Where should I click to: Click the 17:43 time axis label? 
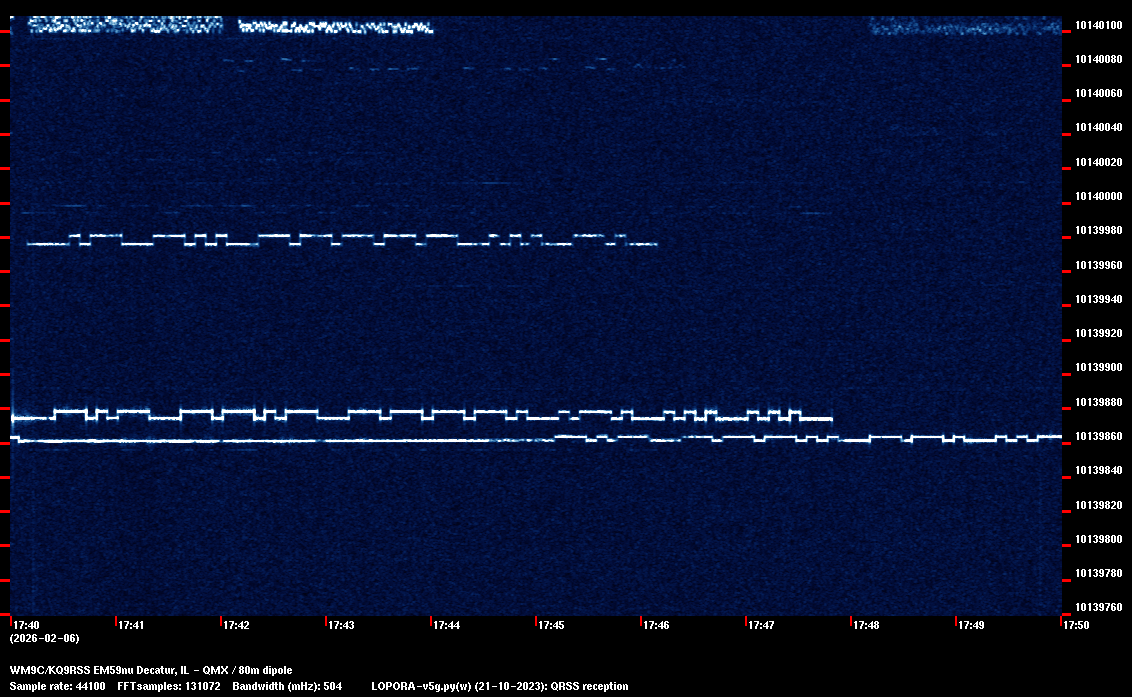[342, 625]
